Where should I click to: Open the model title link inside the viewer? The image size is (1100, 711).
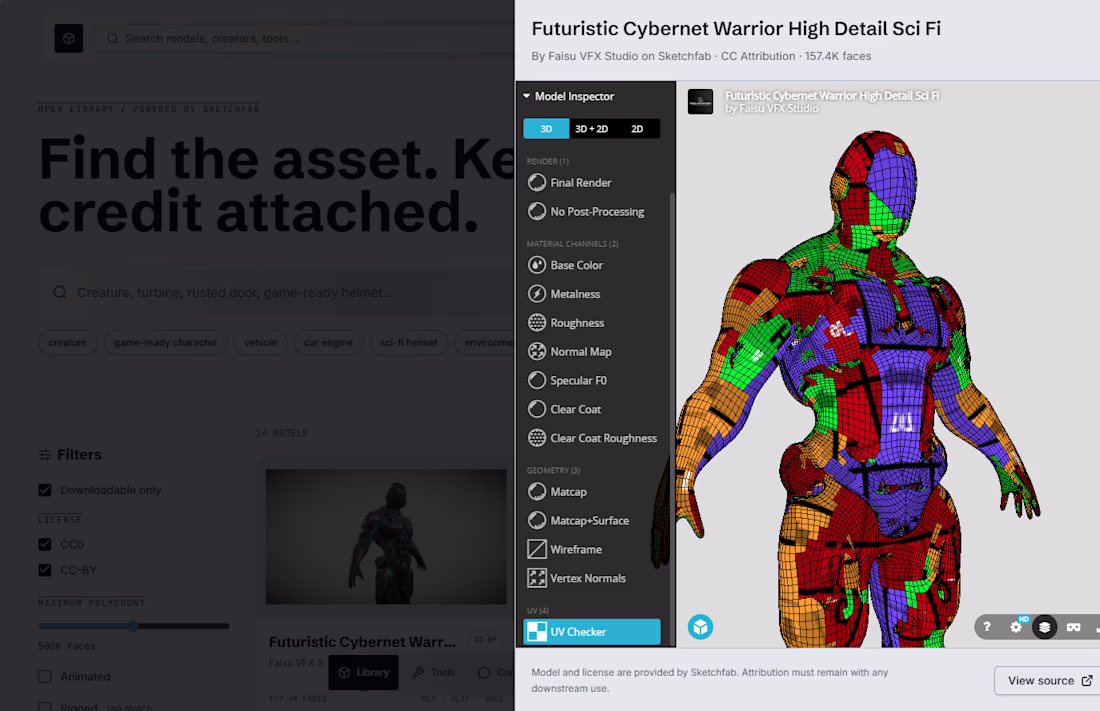[x=832, y=95]
